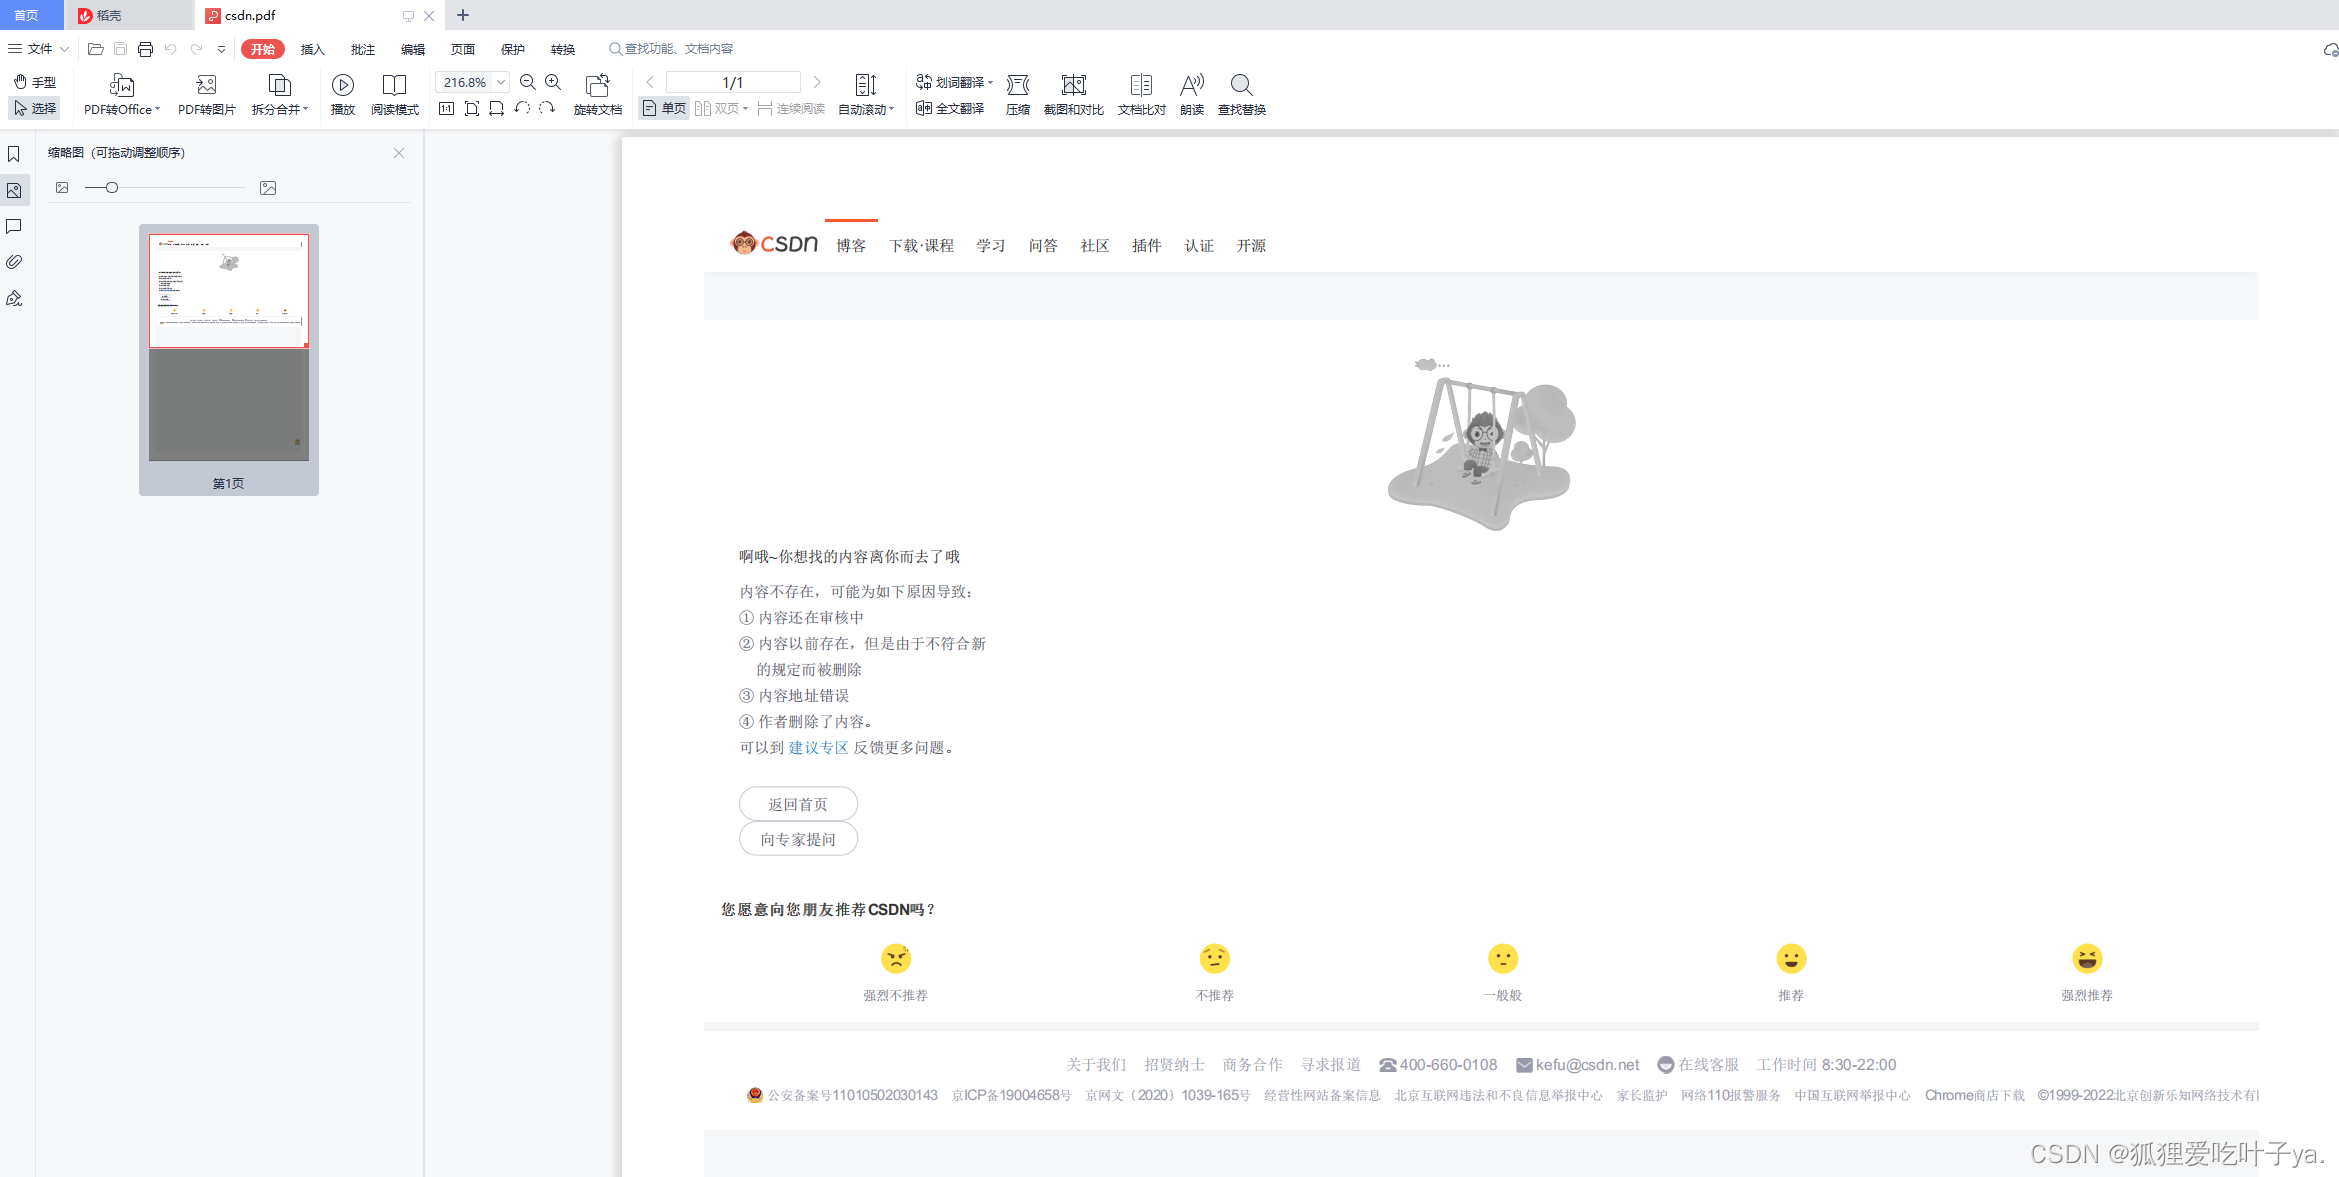Click the PDF转图片 icon
The height and width of the screenshot is (1177, 2339).
(x=206, y=86)
